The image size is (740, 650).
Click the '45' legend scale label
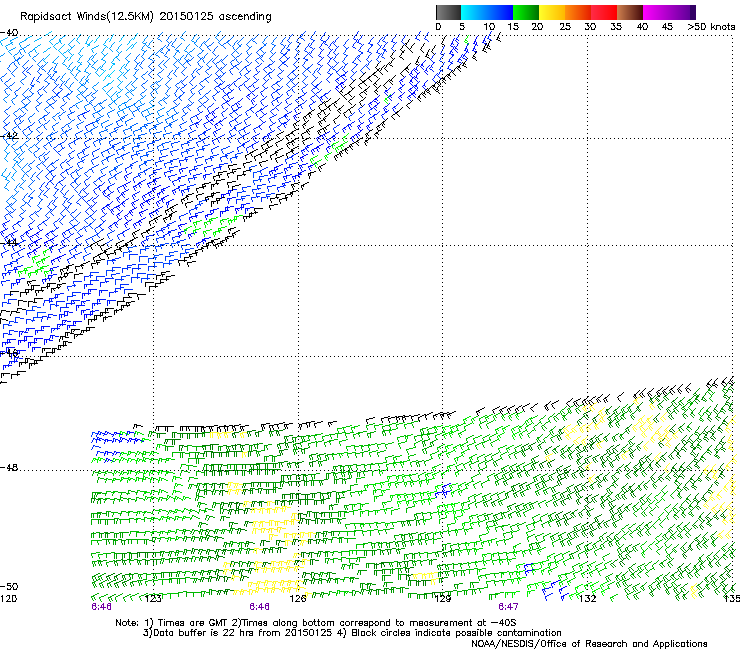[667, 27]
